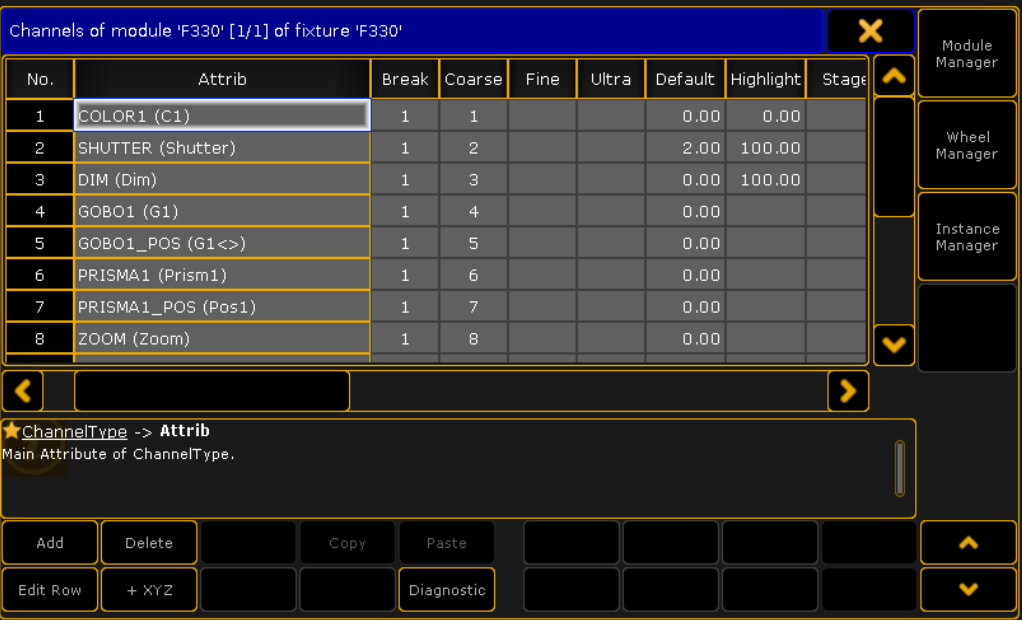Click the down arrow beside the bottom button rows

(x=969, y=589)
